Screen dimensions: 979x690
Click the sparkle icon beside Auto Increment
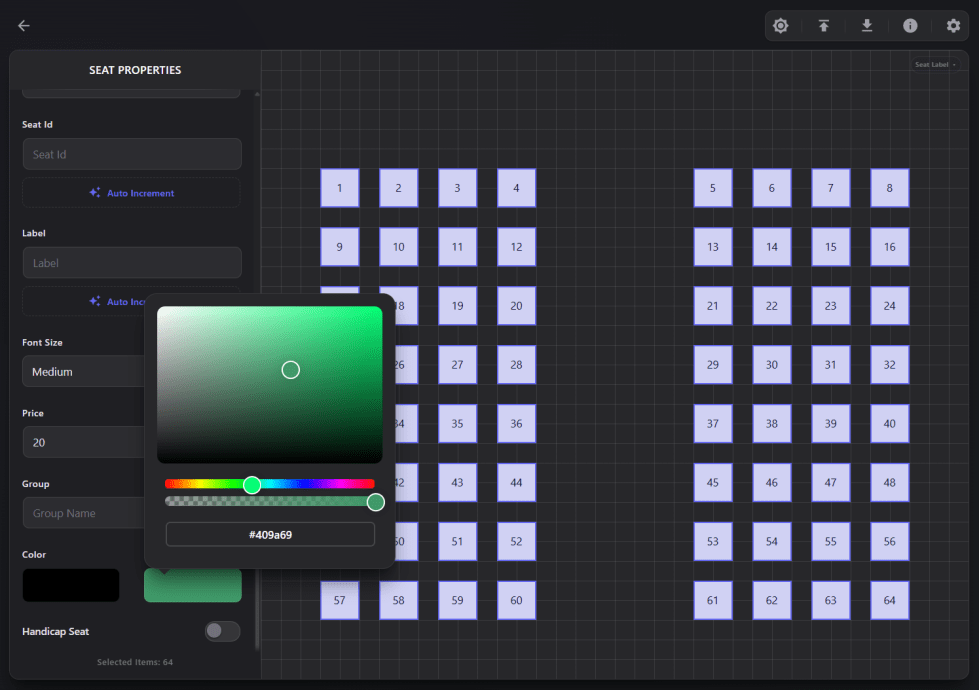[x=95, y=193]
